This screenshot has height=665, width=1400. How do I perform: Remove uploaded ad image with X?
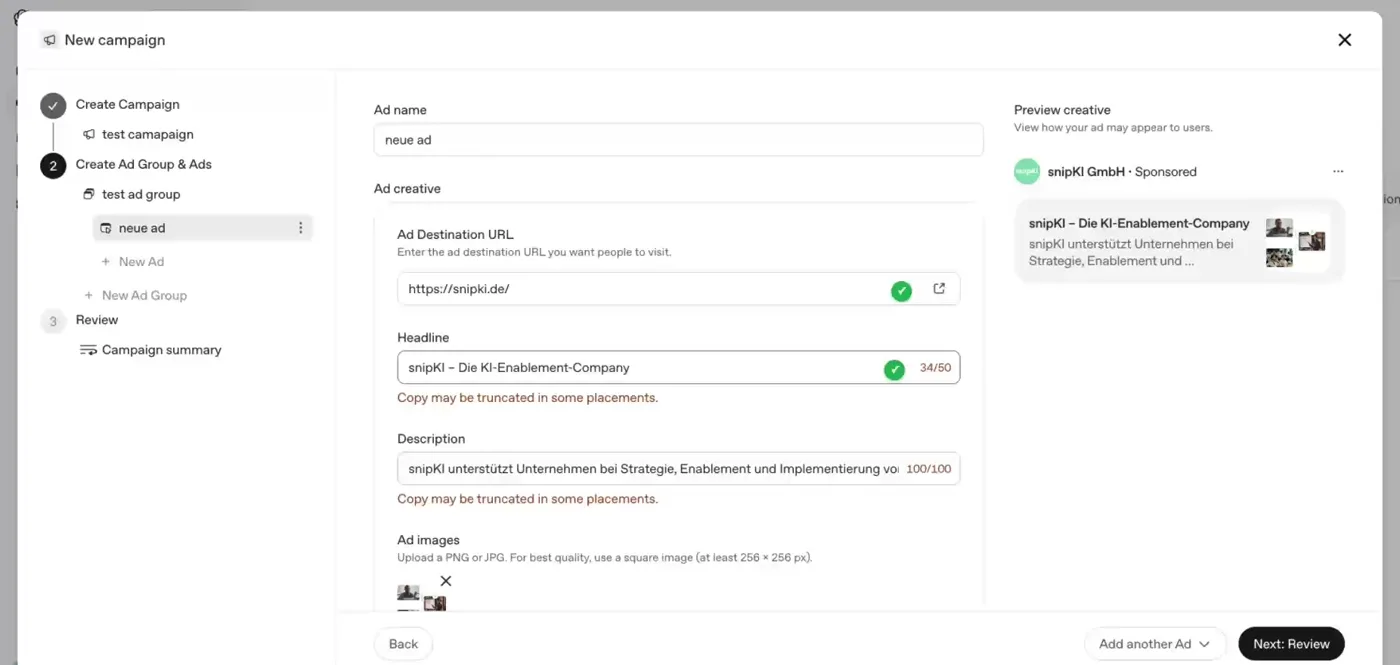point(446,581)
